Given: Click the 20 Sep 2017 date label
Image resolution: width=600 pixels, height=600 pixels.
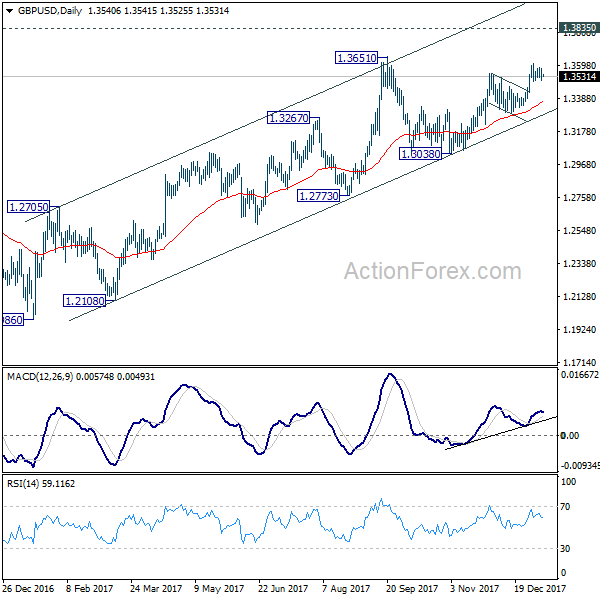Looking at the screenshot, I should pyautogui.click(x=412, y=589).
